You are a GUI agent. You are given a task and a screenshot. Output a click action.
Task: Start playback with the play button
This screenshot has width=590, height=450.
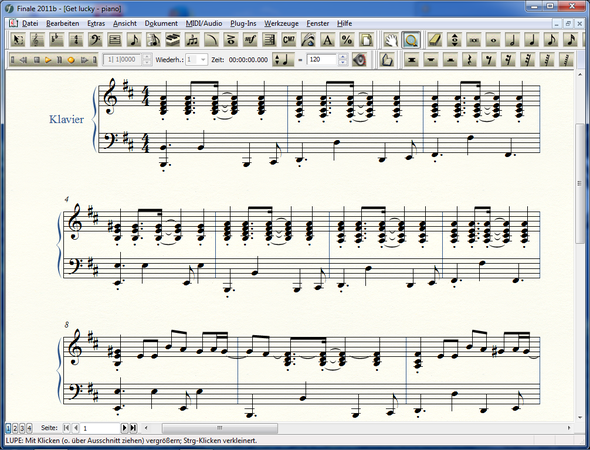click(x=48, y=60)
